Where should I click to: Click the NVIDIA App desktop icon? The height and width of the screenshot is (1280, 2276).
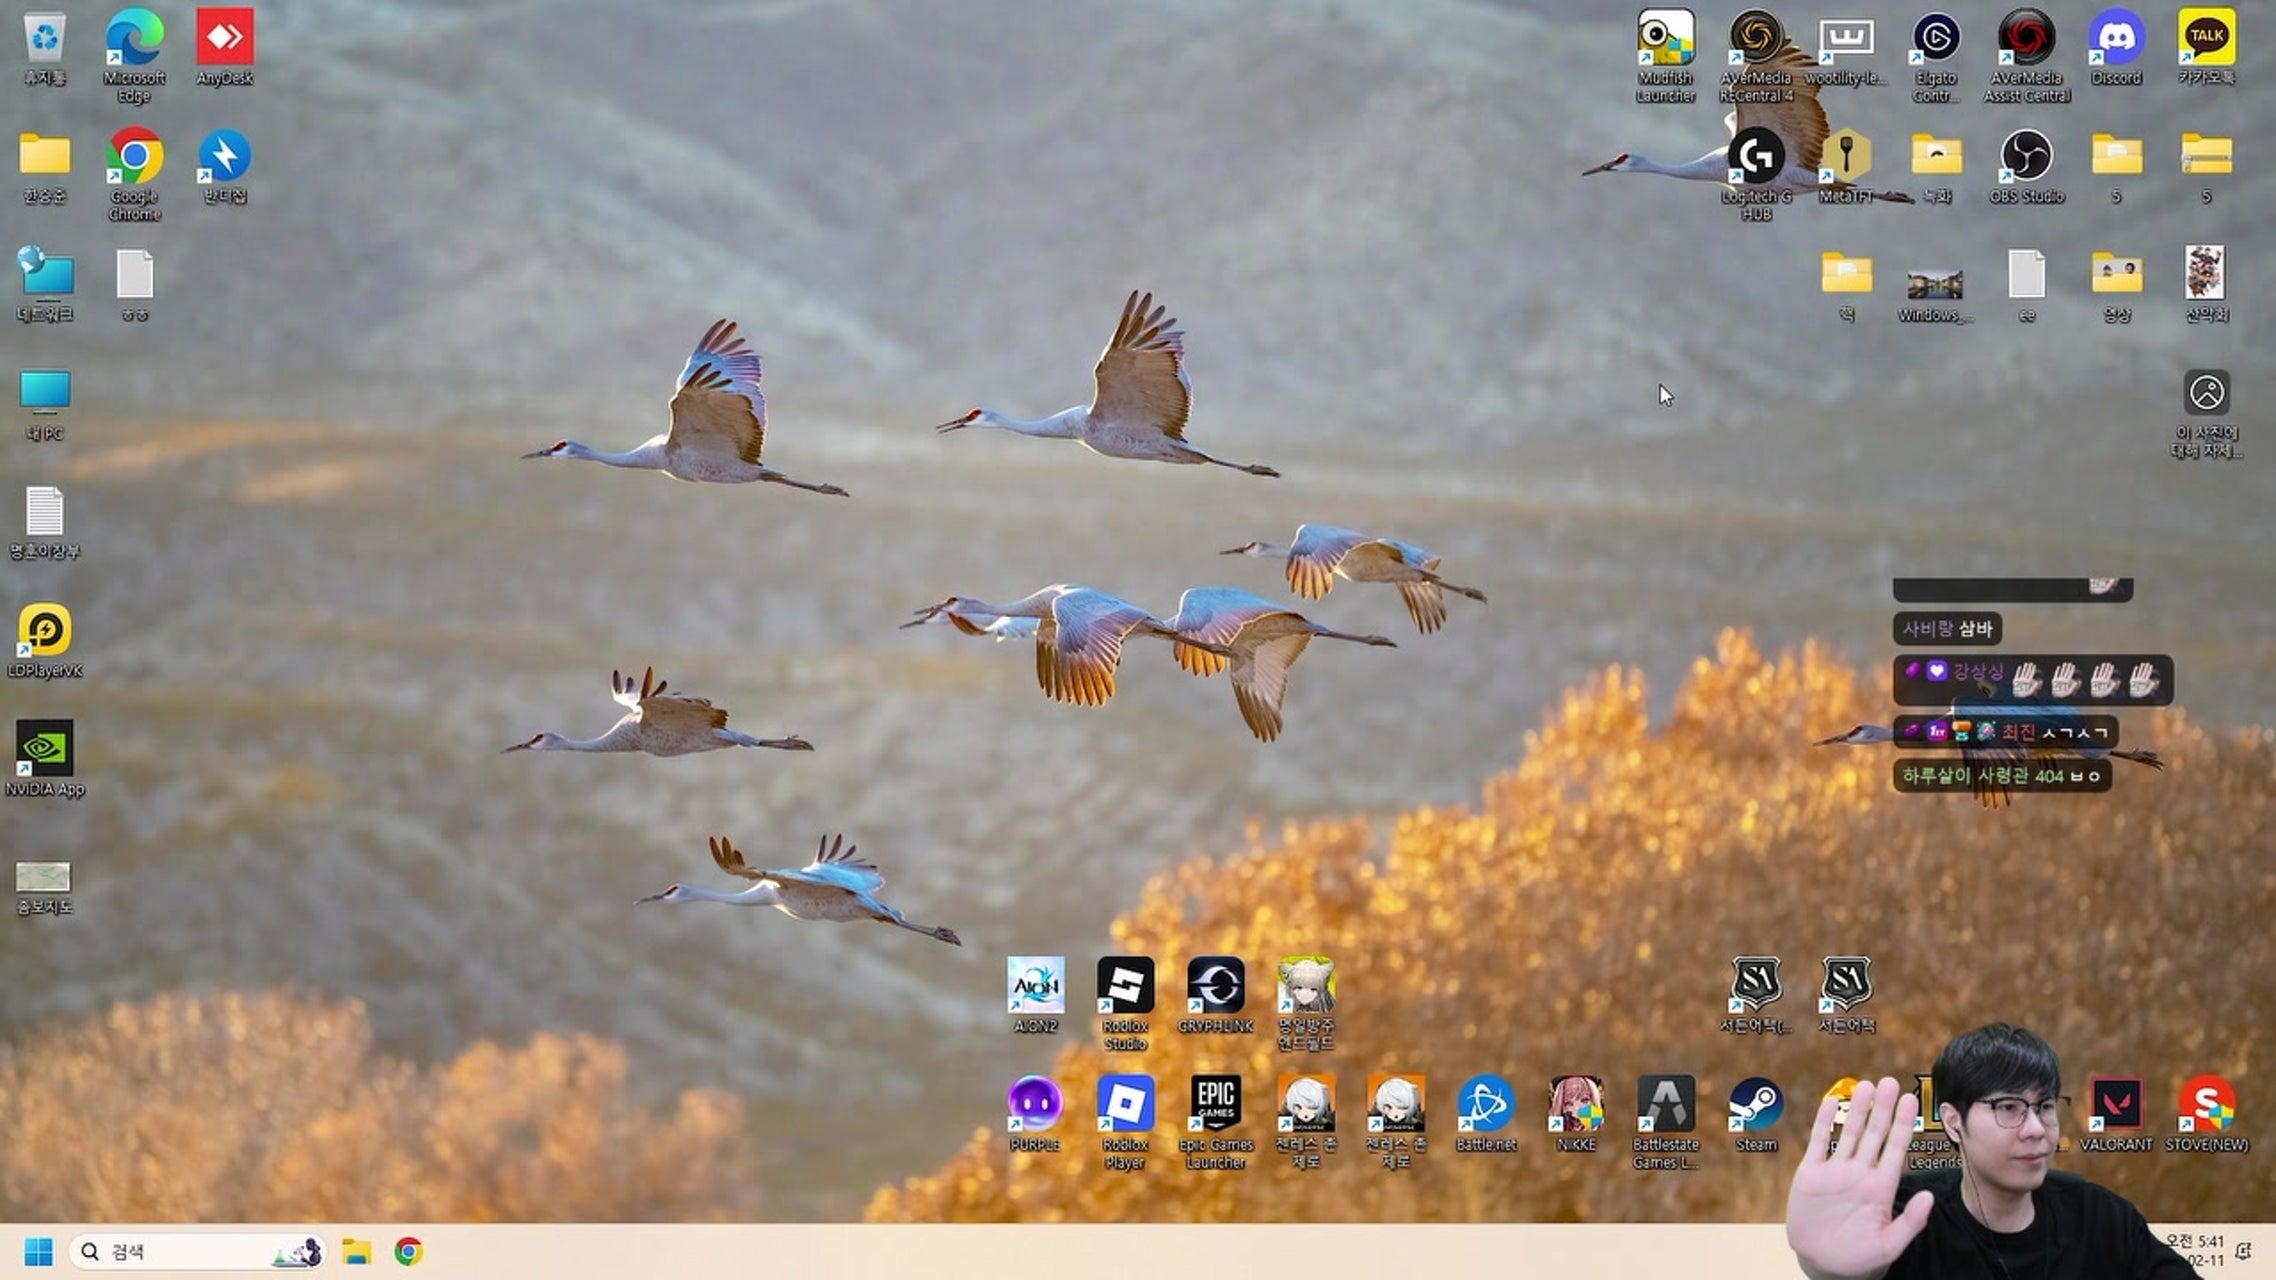coord(44,750)
